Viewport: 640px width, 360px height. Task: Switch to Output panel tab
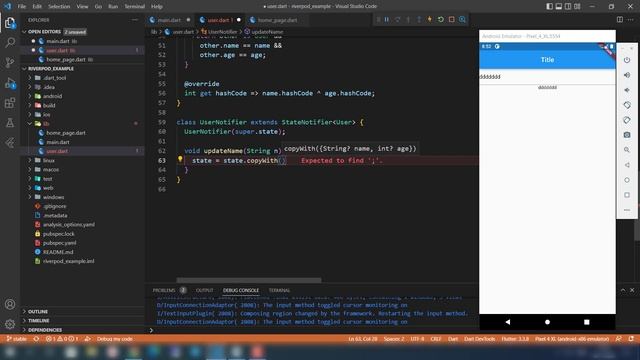click(x=204, y=290)
